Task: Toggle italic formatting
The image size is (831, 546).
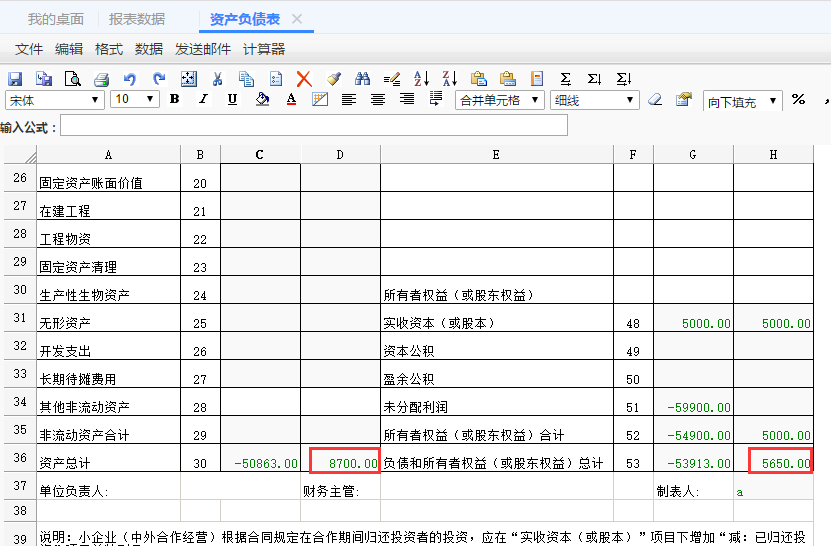Action: (x=203, y=99)
